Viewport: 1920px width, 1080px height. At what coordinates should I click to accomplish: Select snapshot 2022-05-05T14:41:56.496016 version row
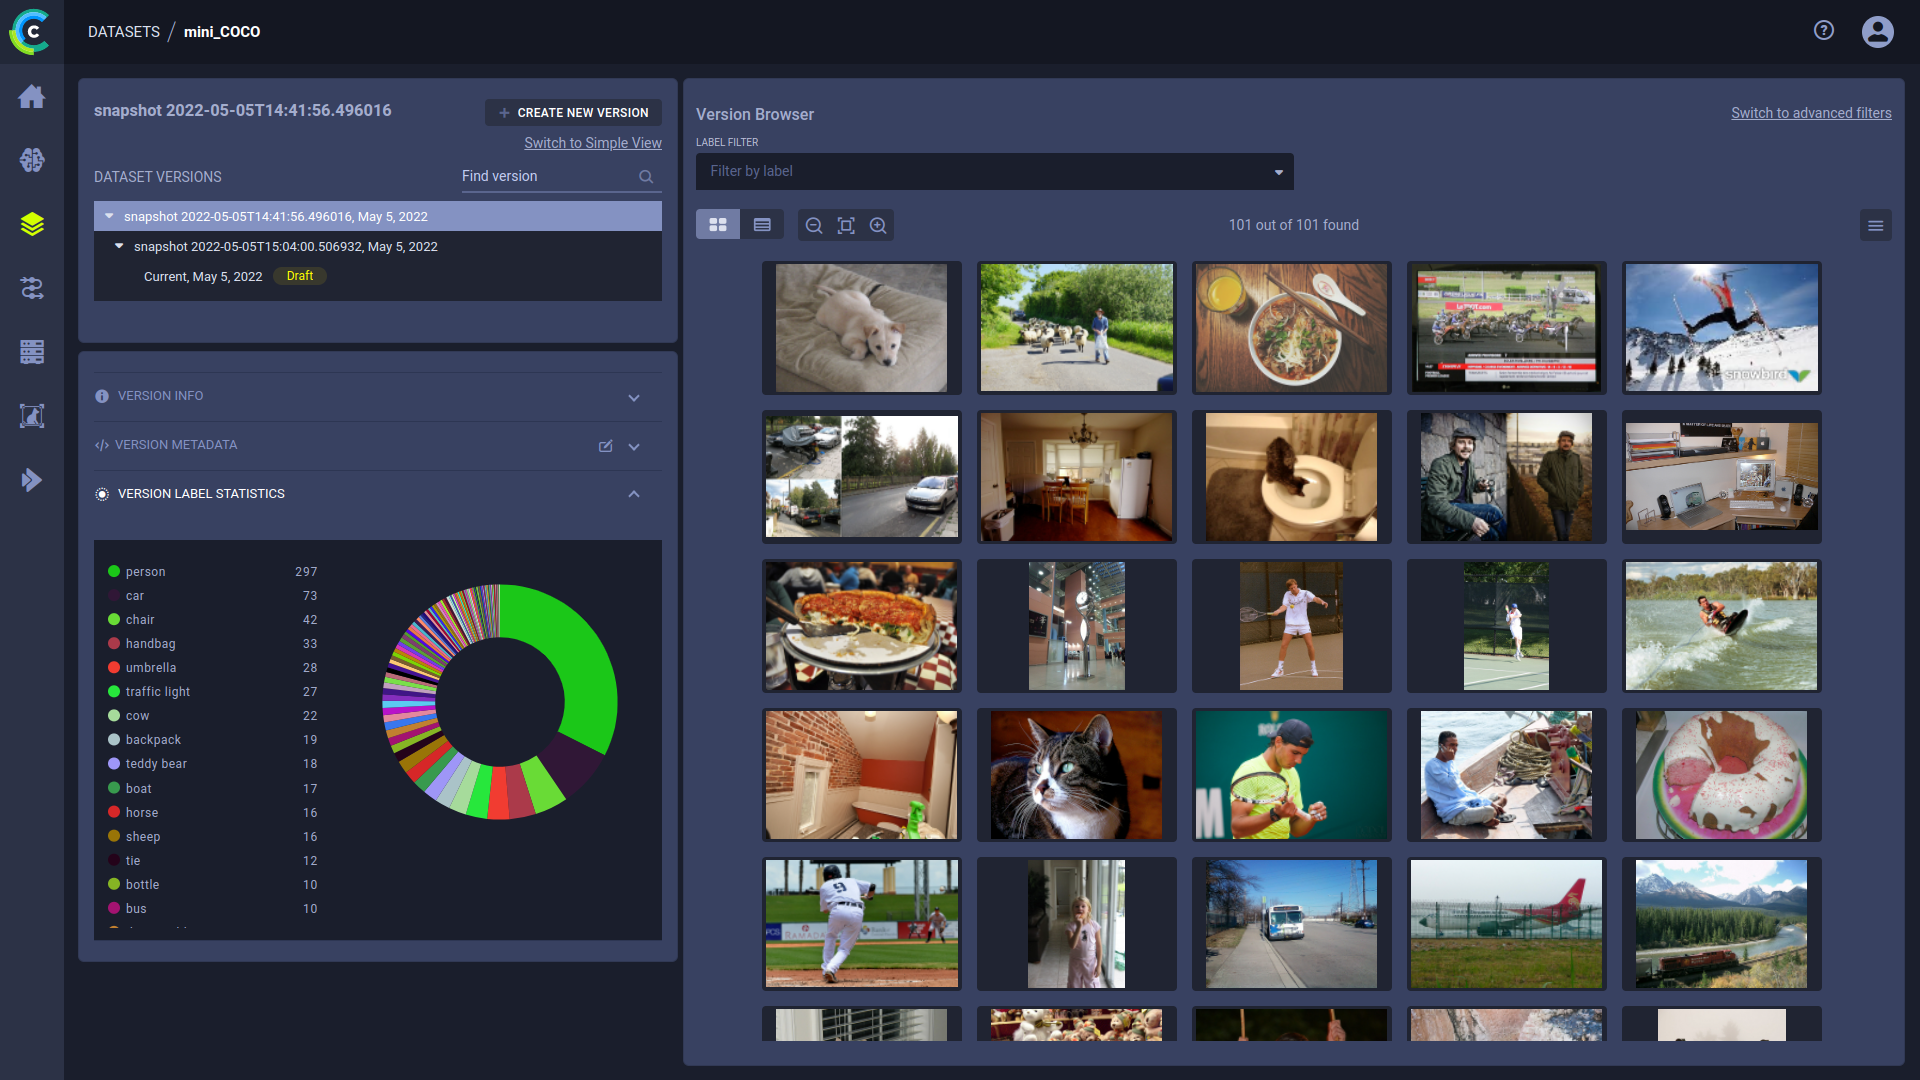click(378, 216)
